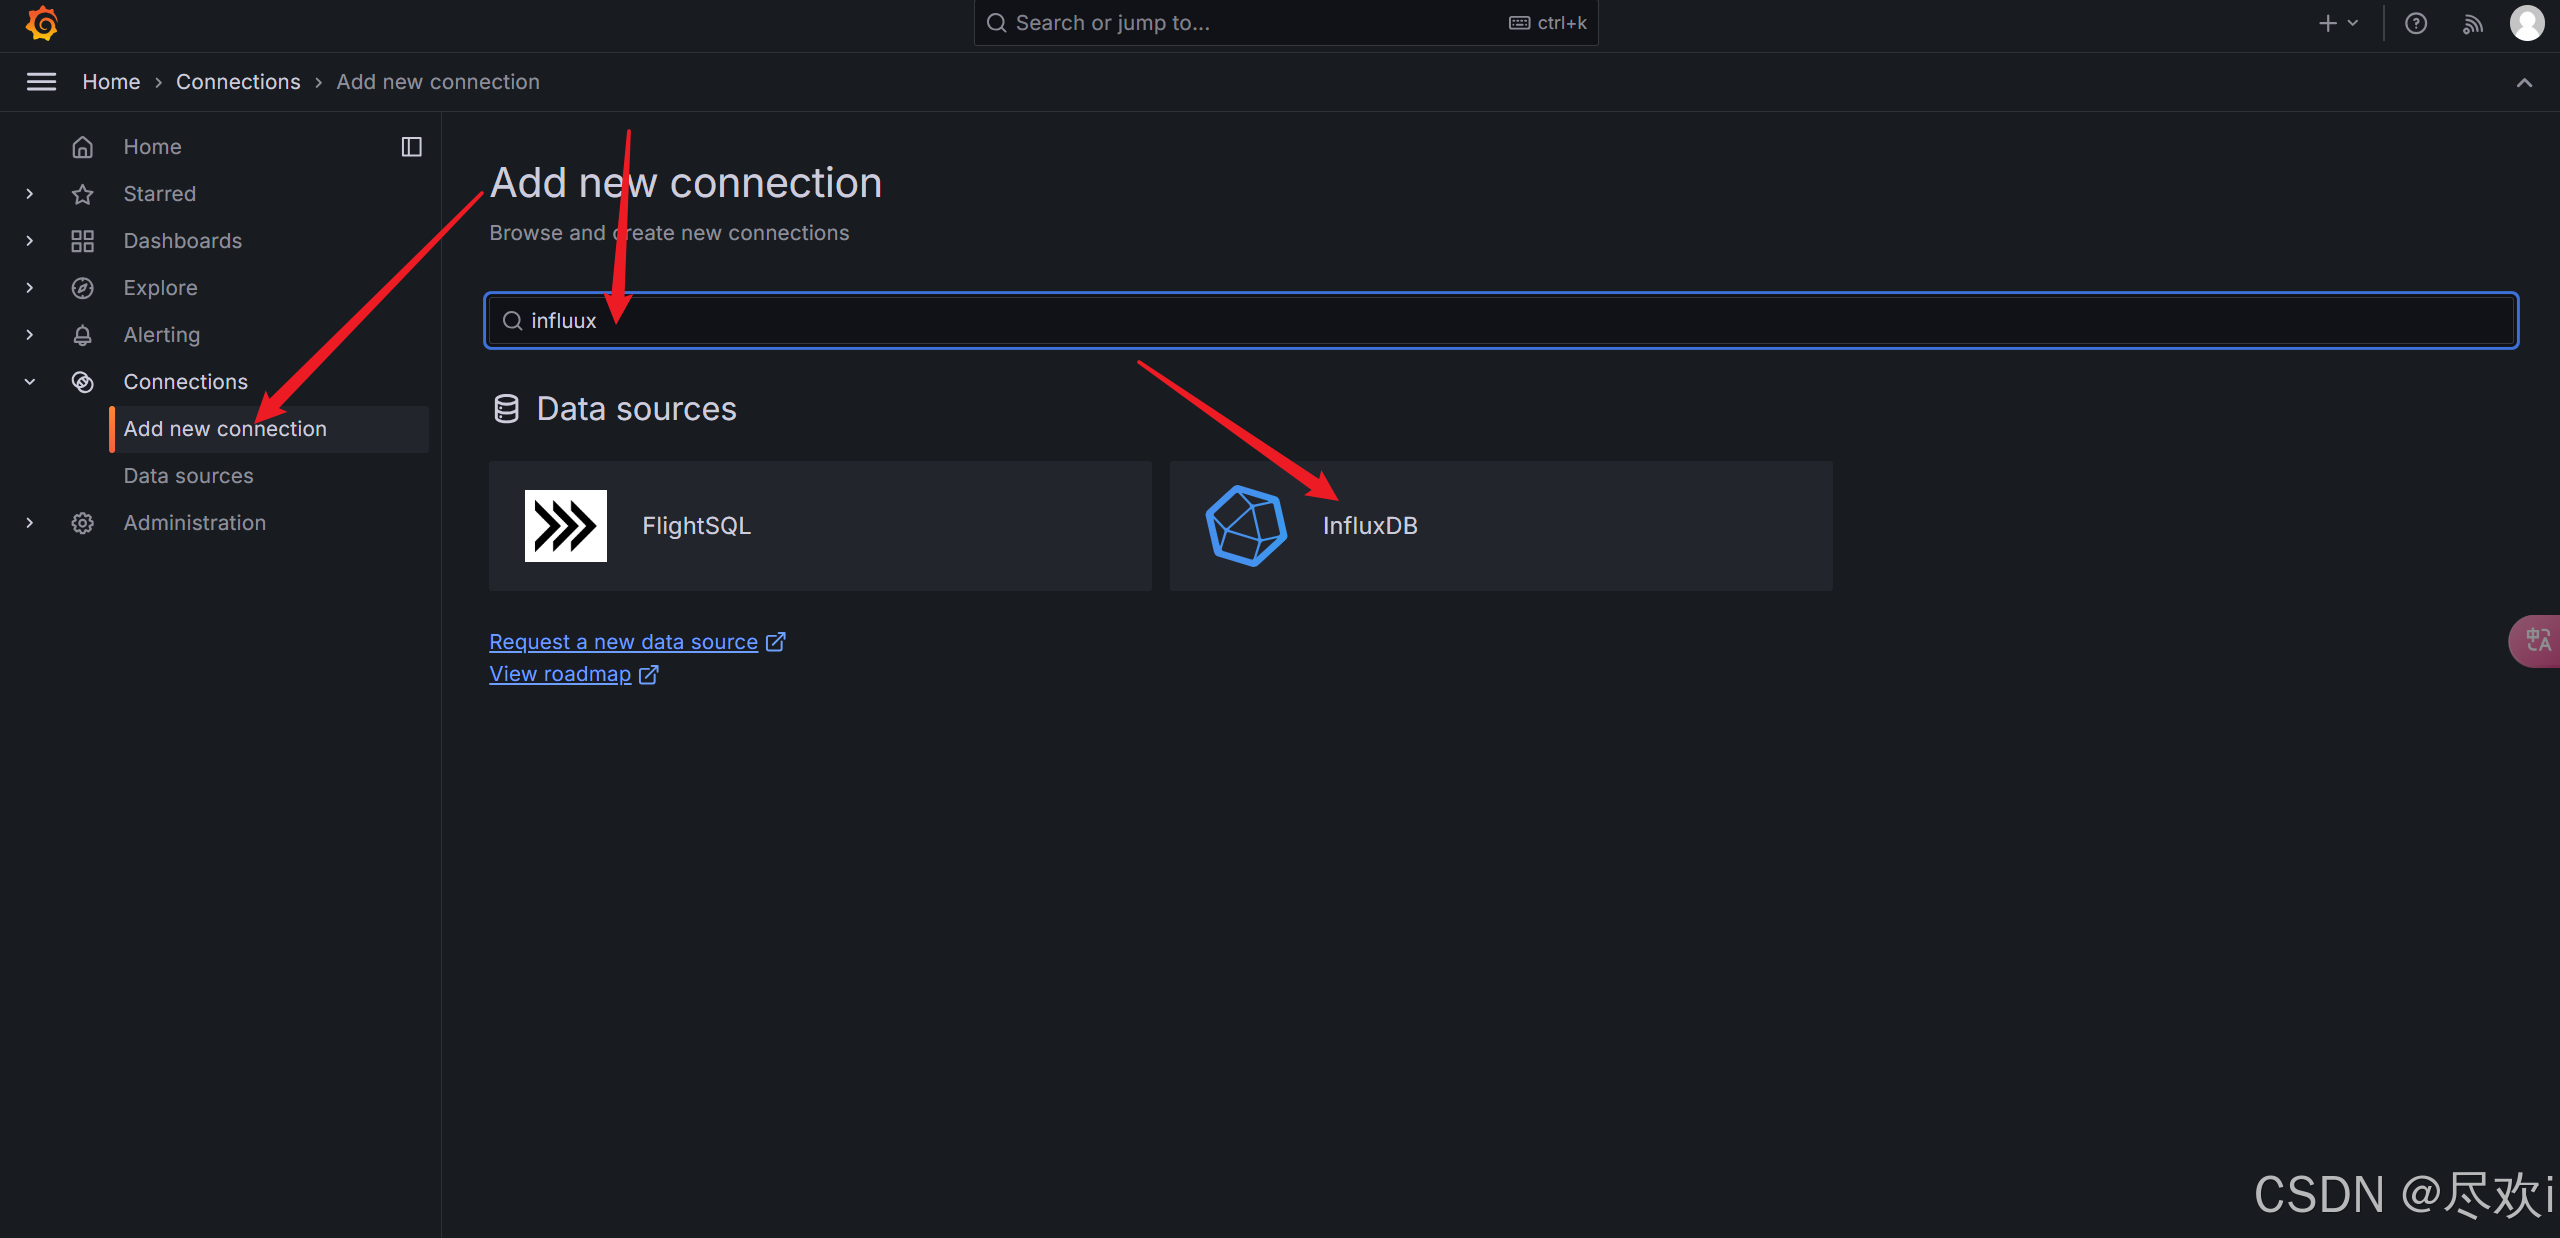Click the FlightSQL logo thumbnail
The height and width of the screenshot is (1238, 2560).
566,526
